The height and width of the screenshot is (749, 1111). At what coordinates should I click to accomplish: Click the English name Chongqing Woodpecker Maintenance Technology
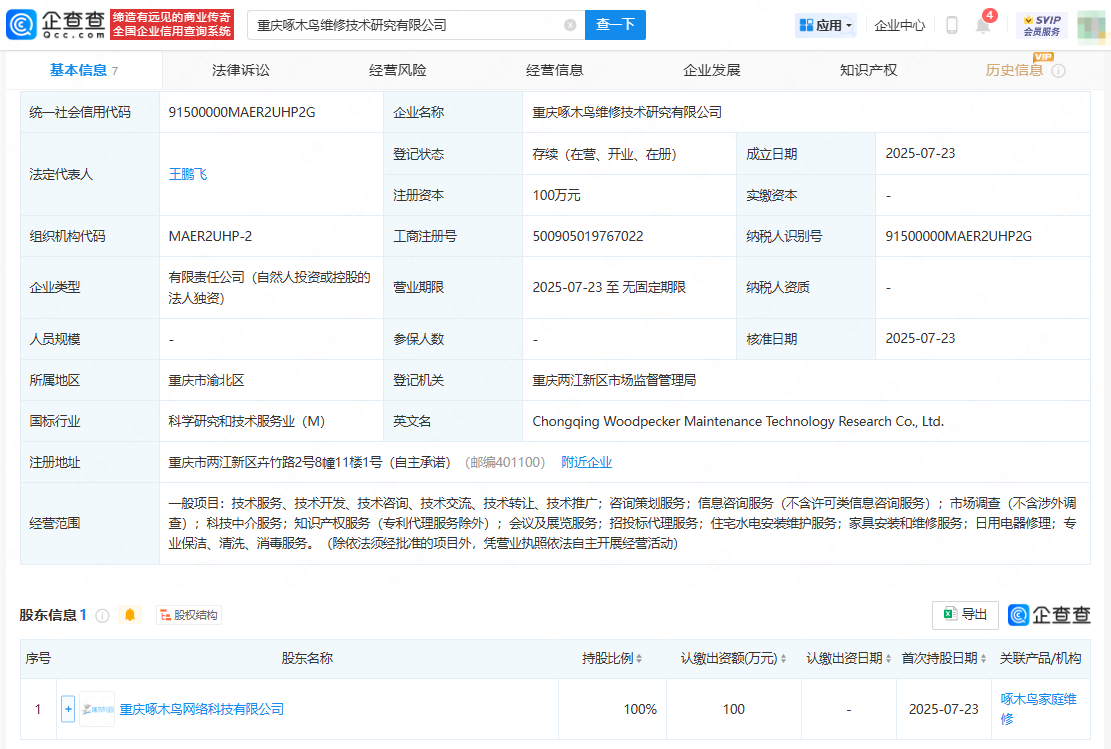point(738,421)
